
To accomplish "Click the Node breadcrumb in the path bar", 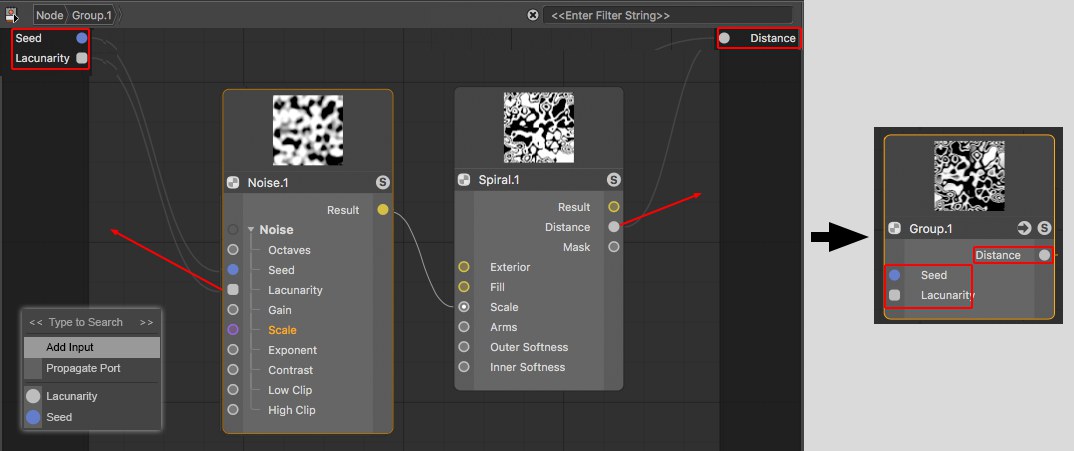I will pyautogui.click(x=49, y=16).
